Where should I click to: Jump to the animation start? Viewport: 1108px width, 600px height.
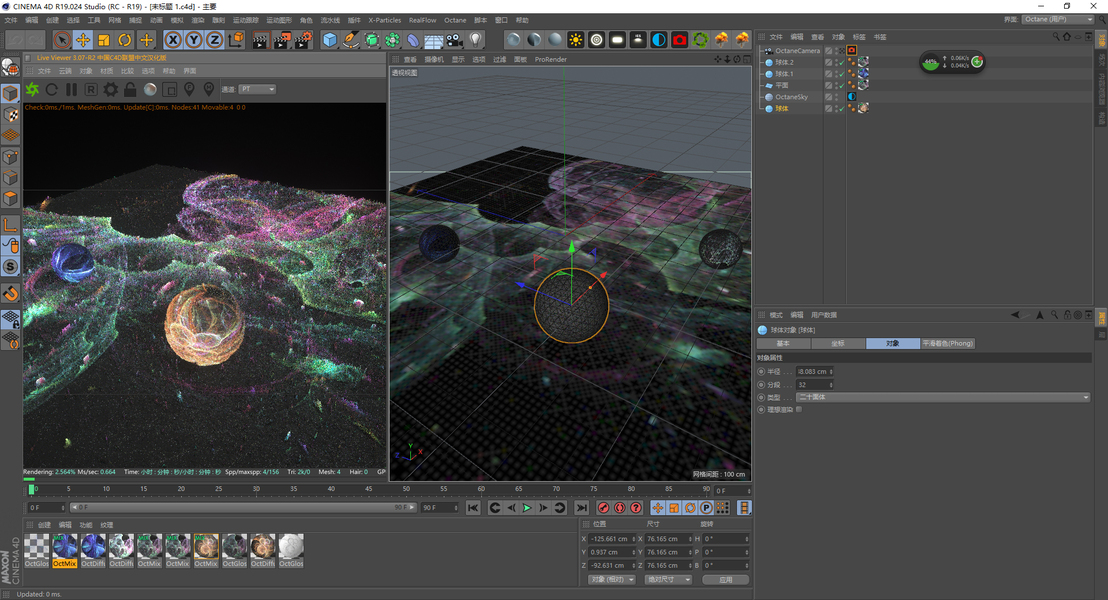473,507
